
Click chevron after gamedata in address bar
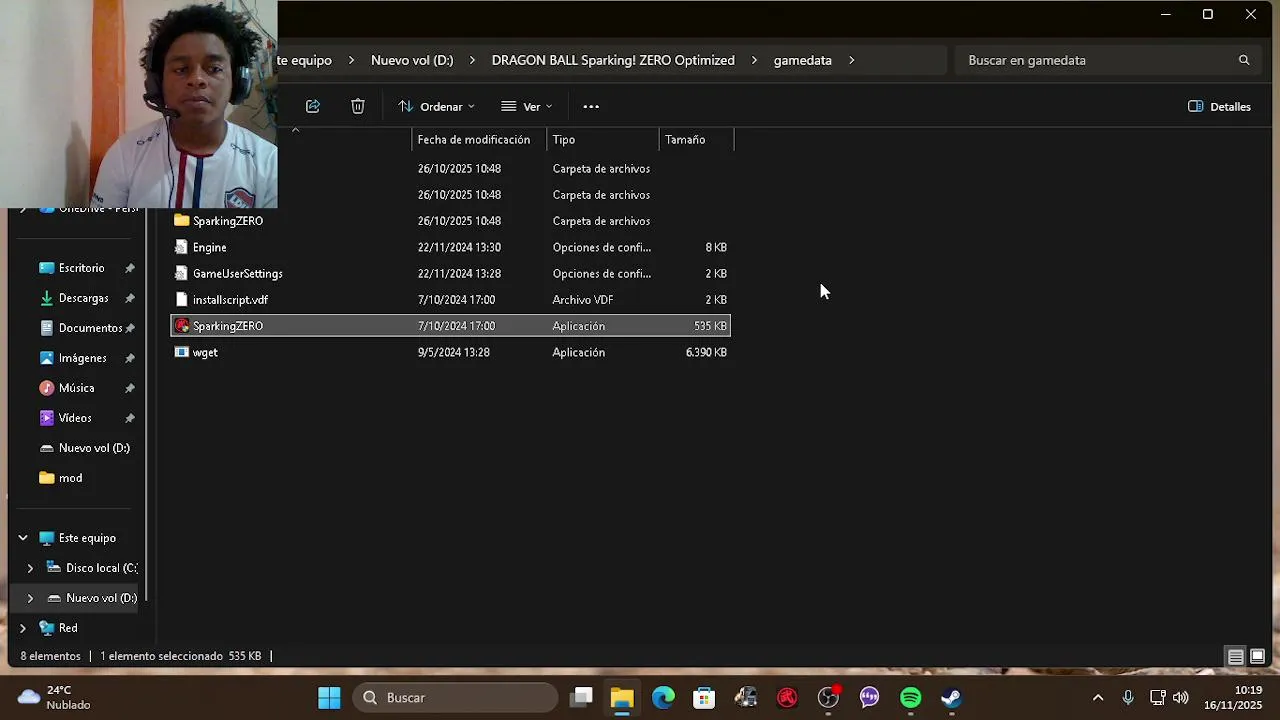click(852, 60)
